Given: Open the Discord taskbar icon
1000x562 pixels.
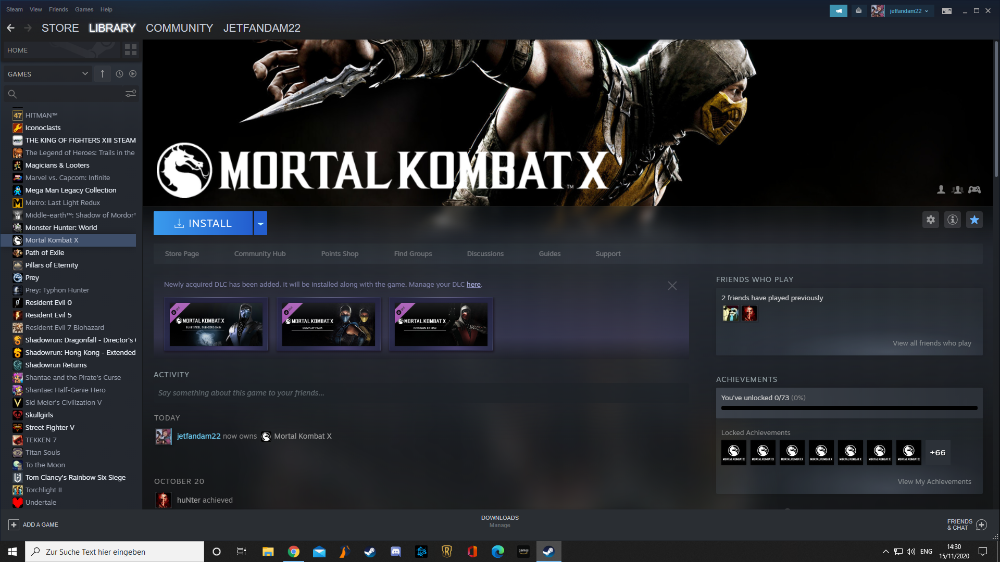Looking at the screenshot, I should pyautogui.click(x=395, y=552).
